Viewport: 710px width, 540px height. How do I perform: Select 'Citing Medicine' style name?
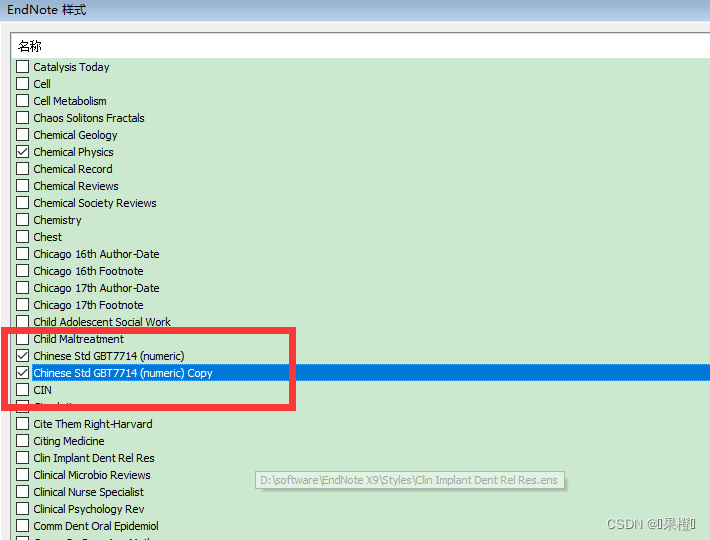click(69, 441)
